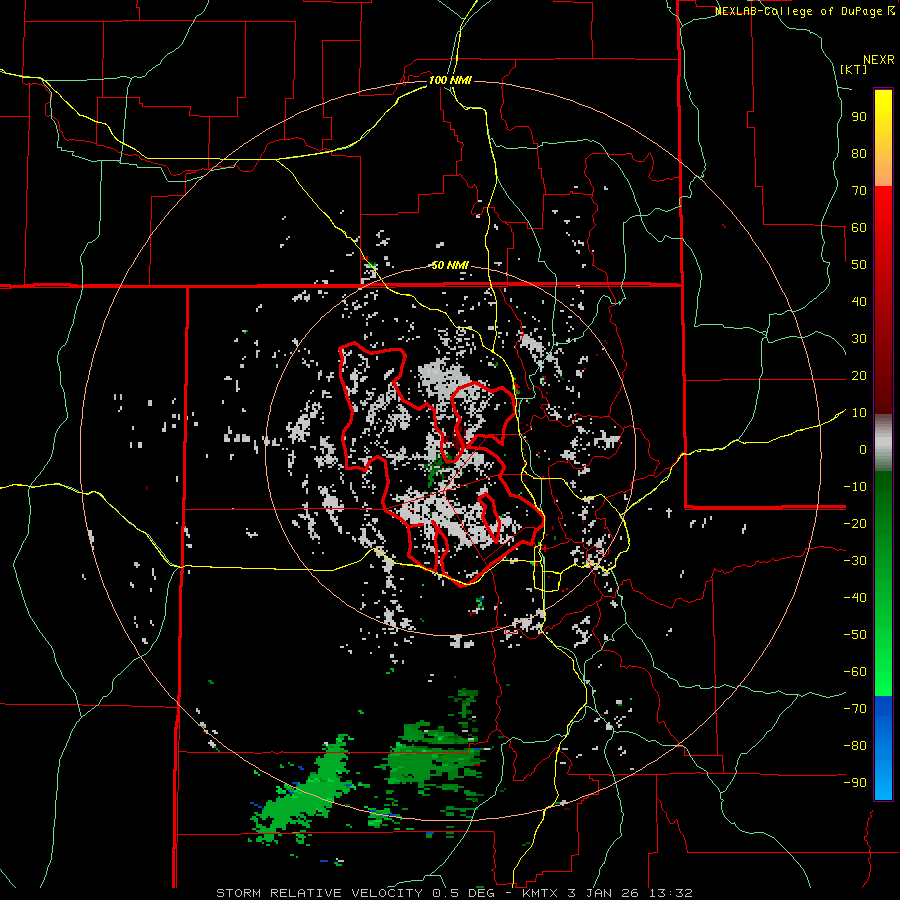
Task: Click the -60 value on the velocity scale
Action: (x=855, y=672)
